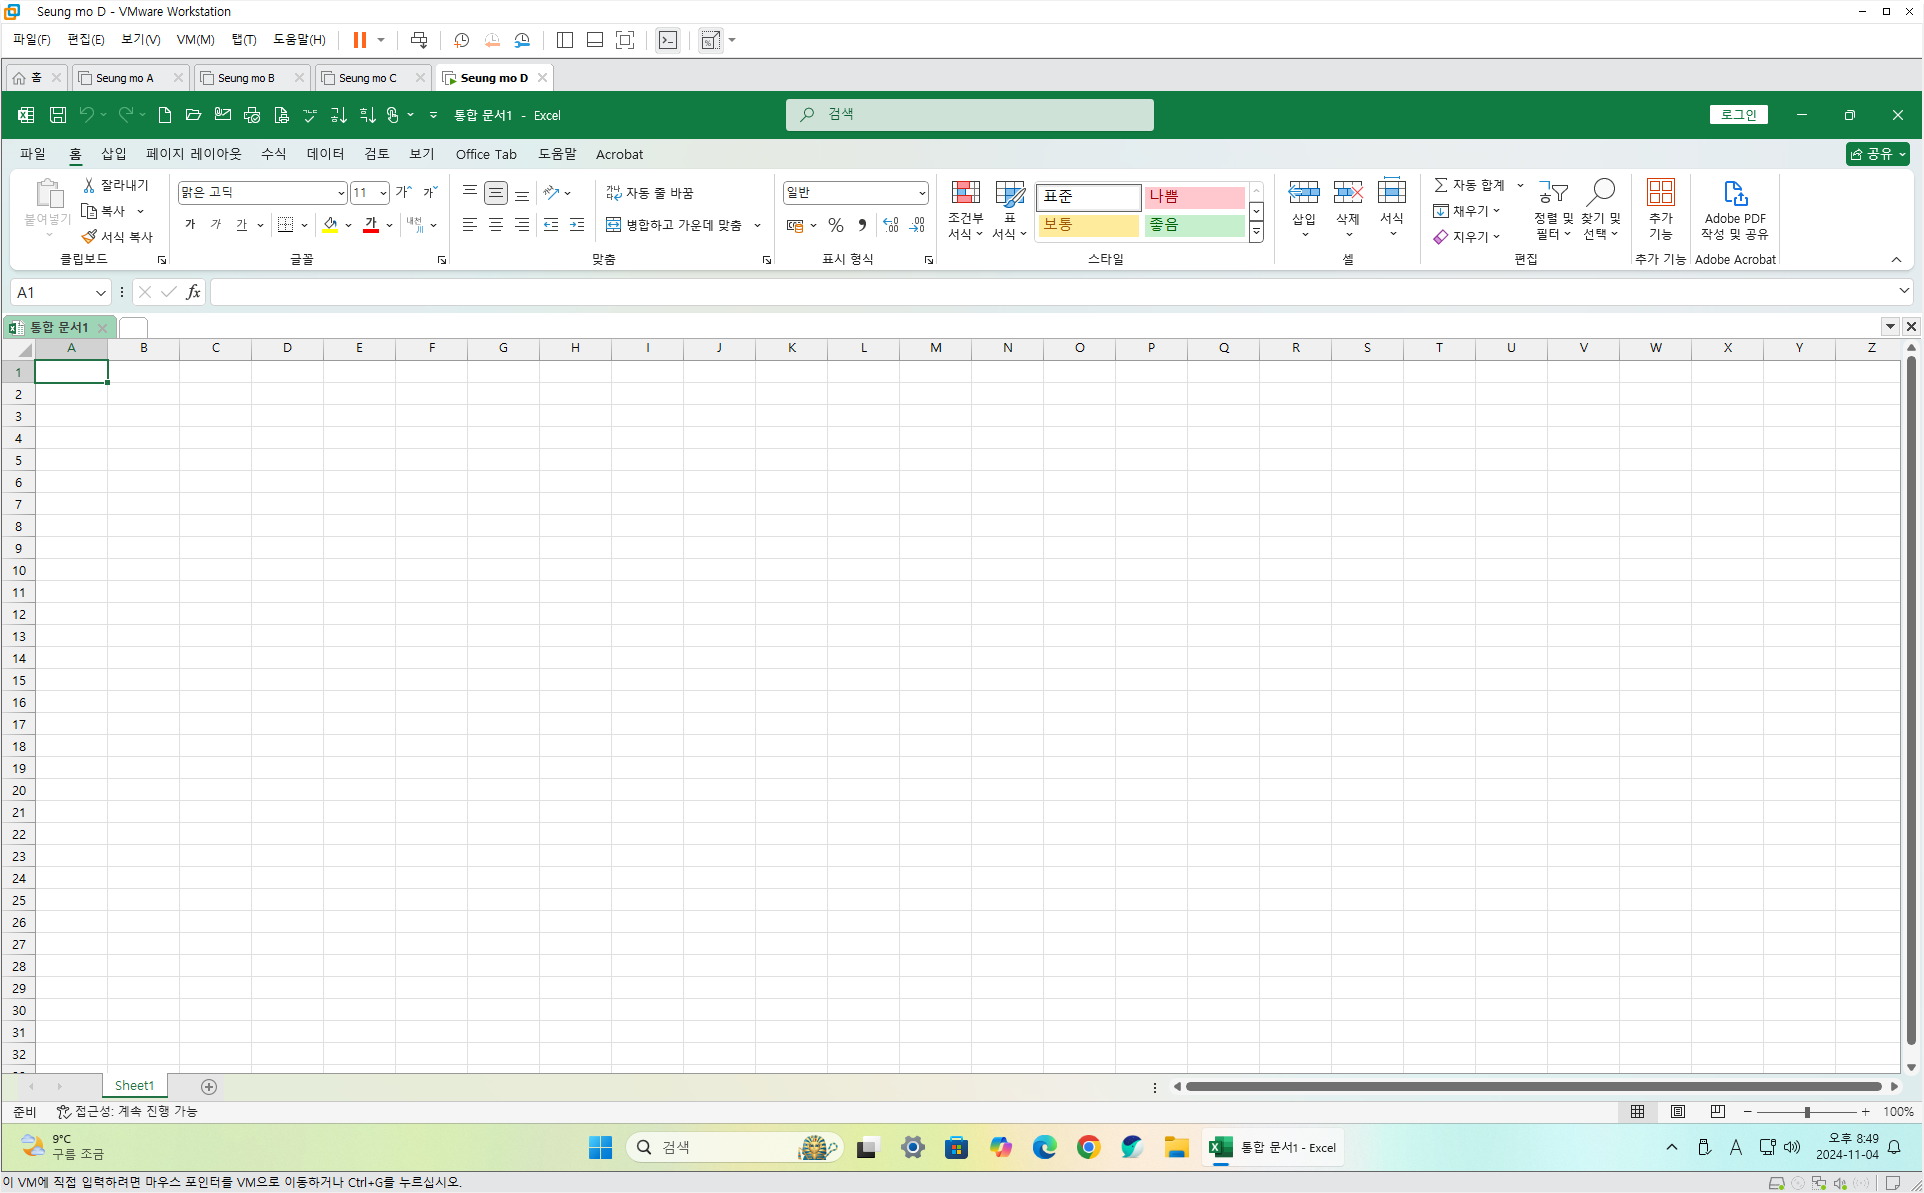Click the Conditional Formatting icon
The image size is (1924, 1193).
[965, 193]
